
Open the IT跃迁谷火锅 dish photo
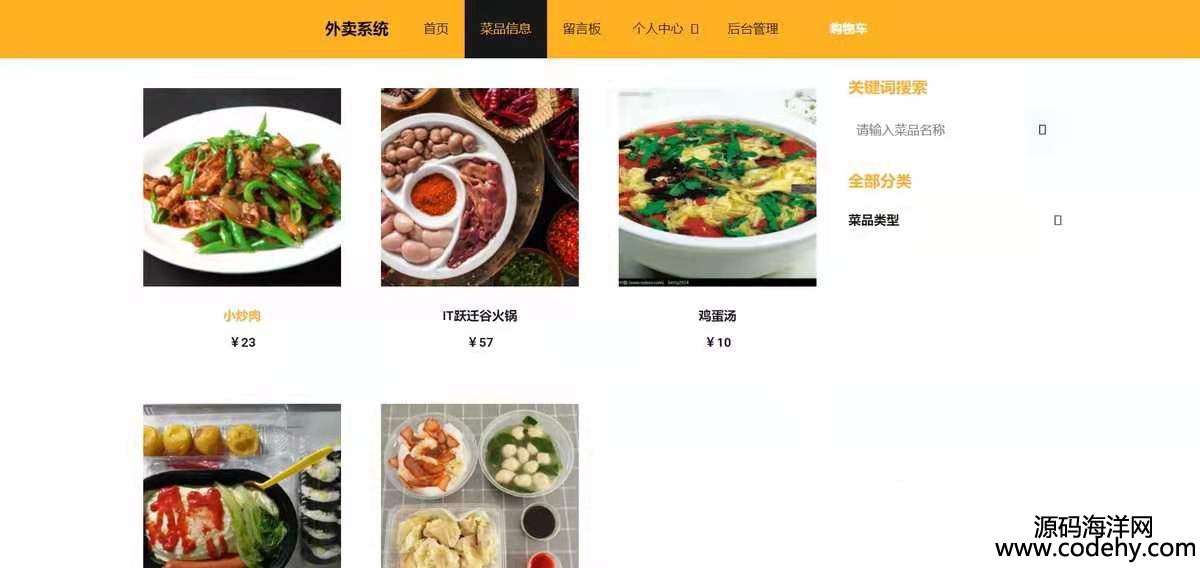[480, 187]
